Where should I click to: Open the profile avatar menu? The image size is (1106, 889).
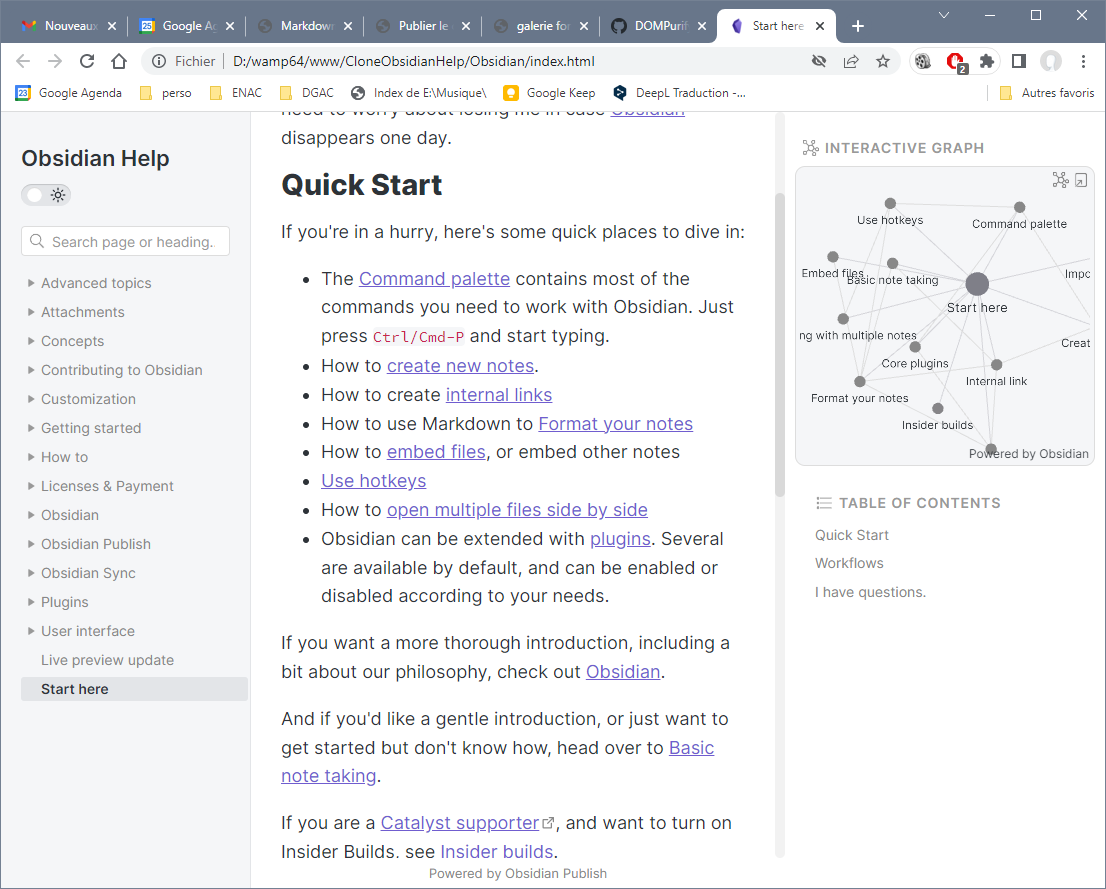[1051, 61]
